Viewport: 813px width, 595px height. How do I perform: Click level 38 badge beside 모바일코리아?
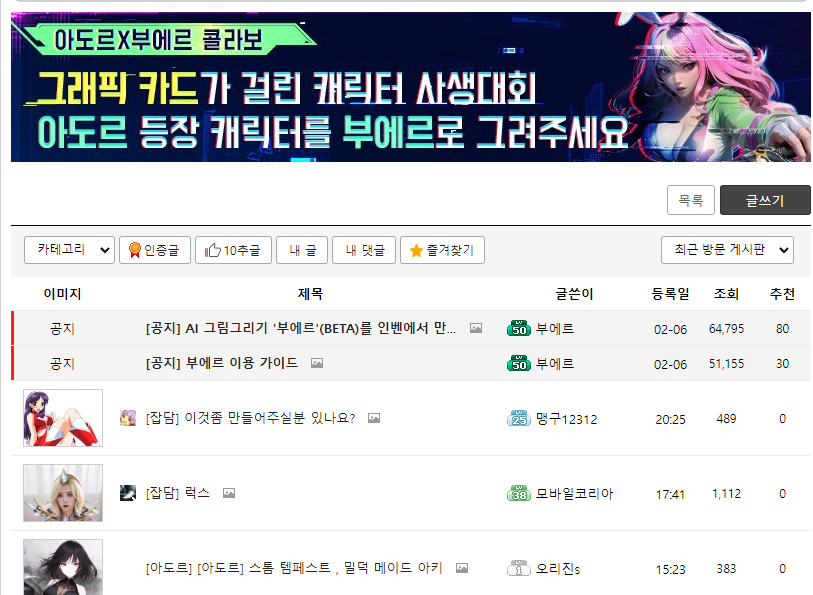(518, 493)
